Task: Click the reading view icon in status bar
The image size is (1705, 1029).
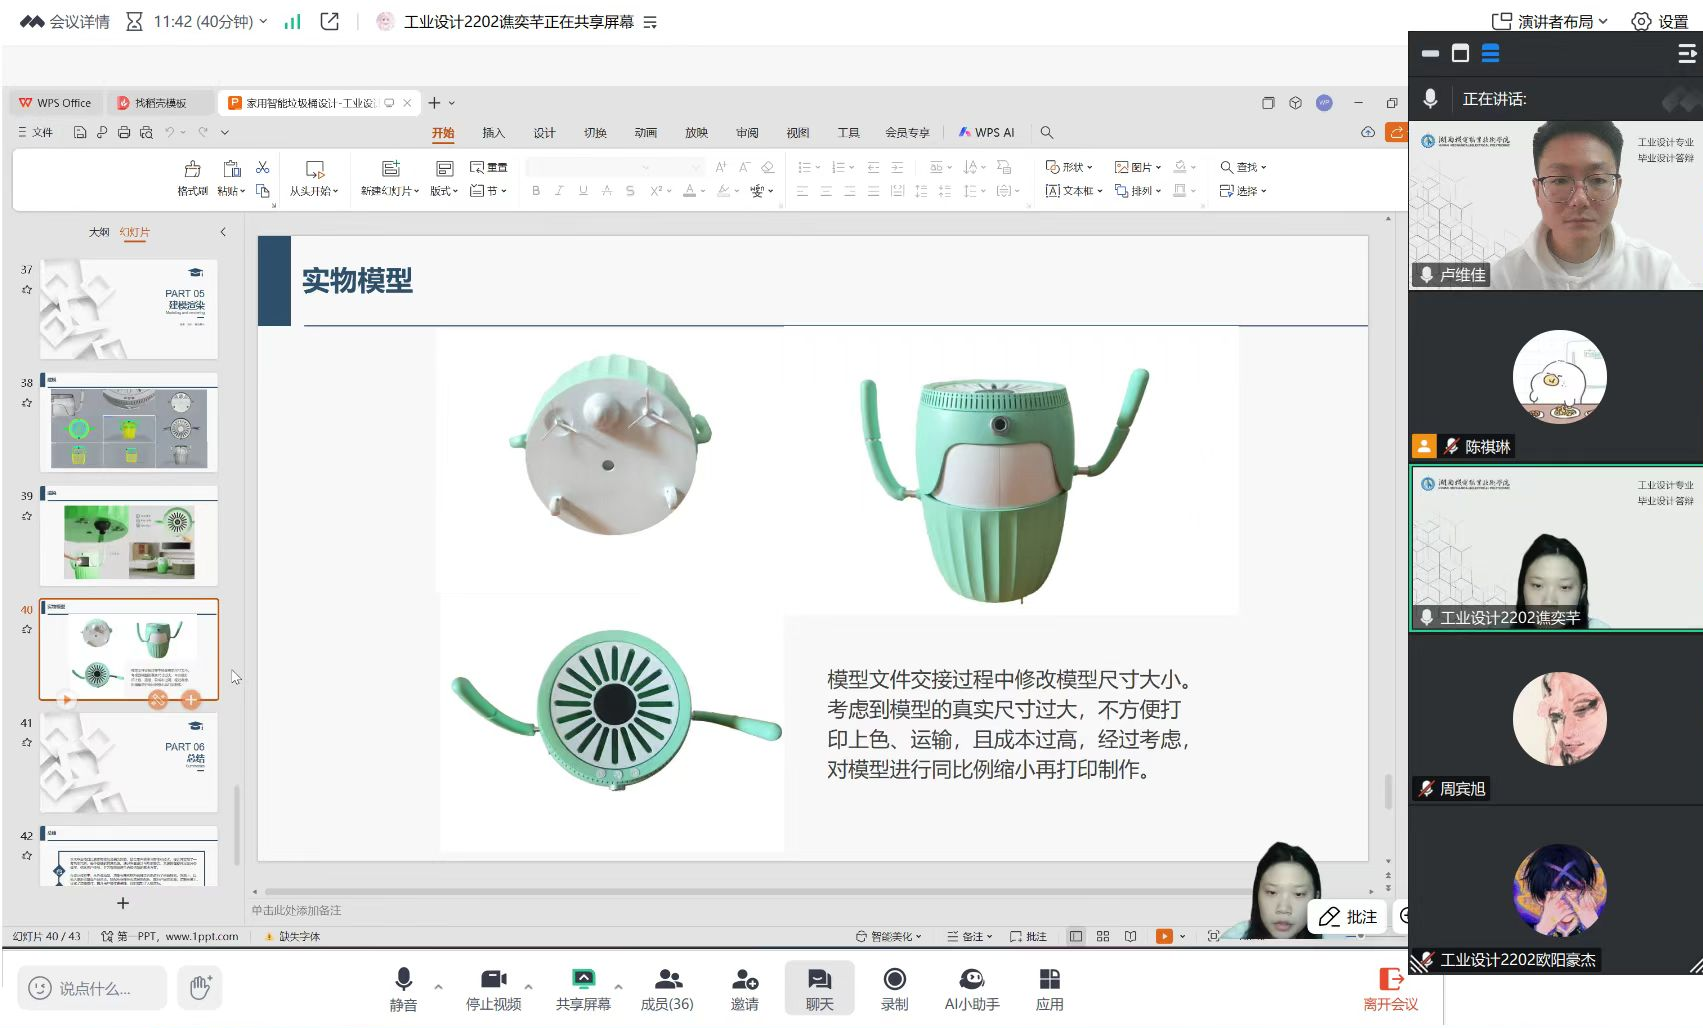Action: 1130,936
